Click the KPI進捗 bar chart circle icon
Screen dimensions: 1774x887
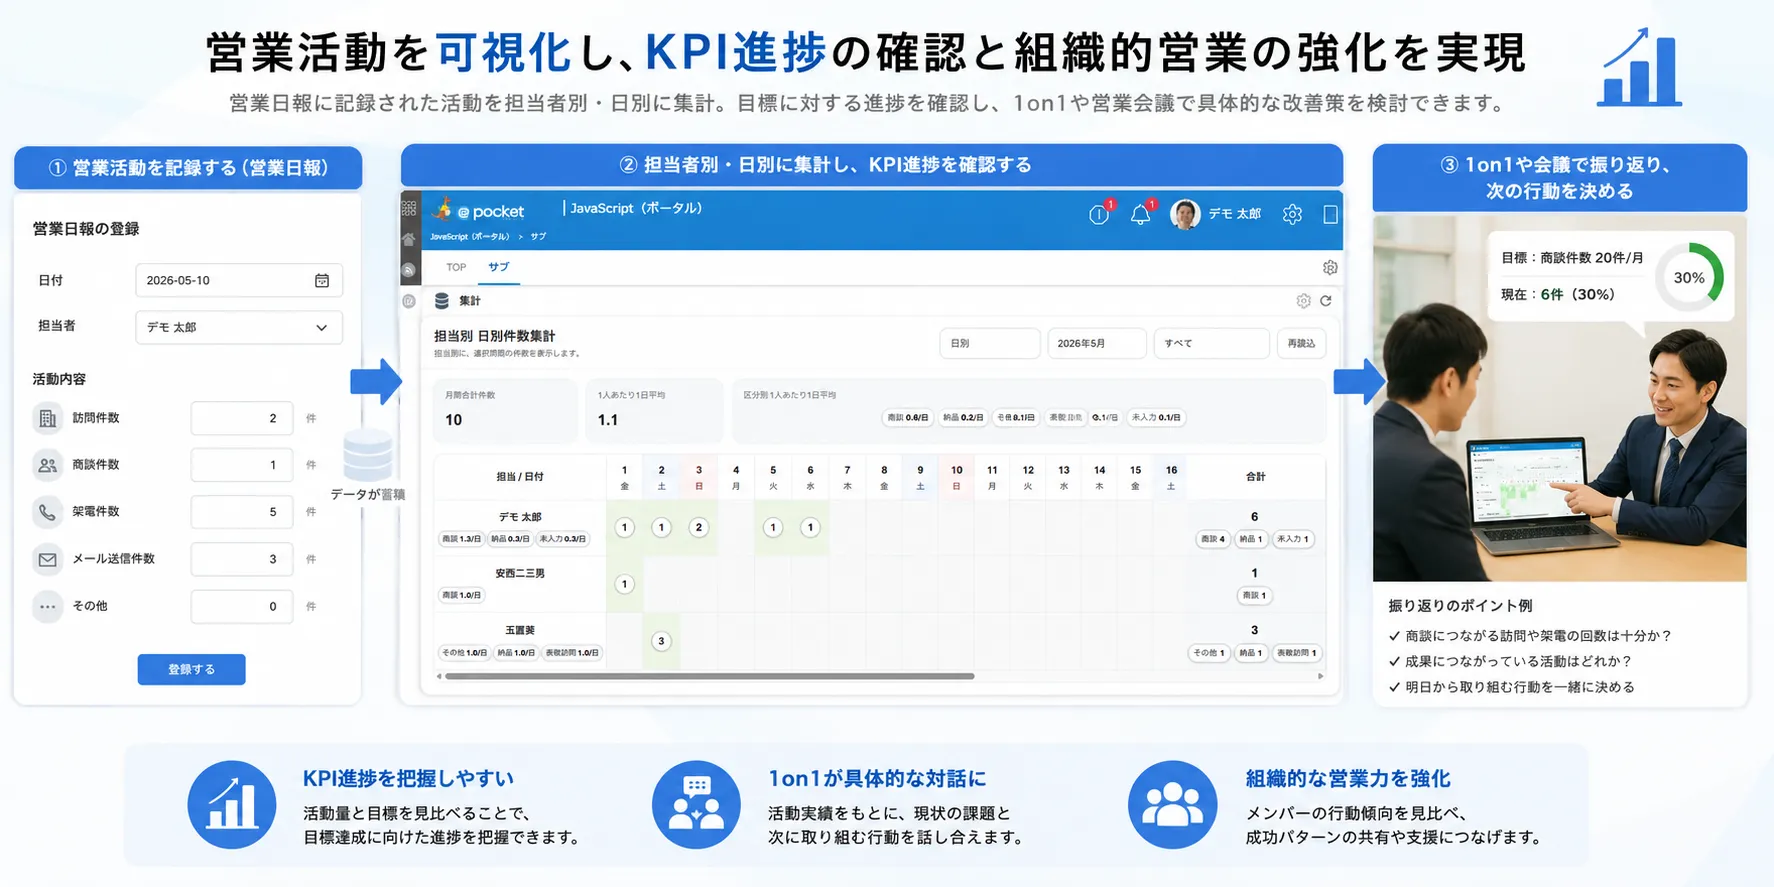coord(232,805)
